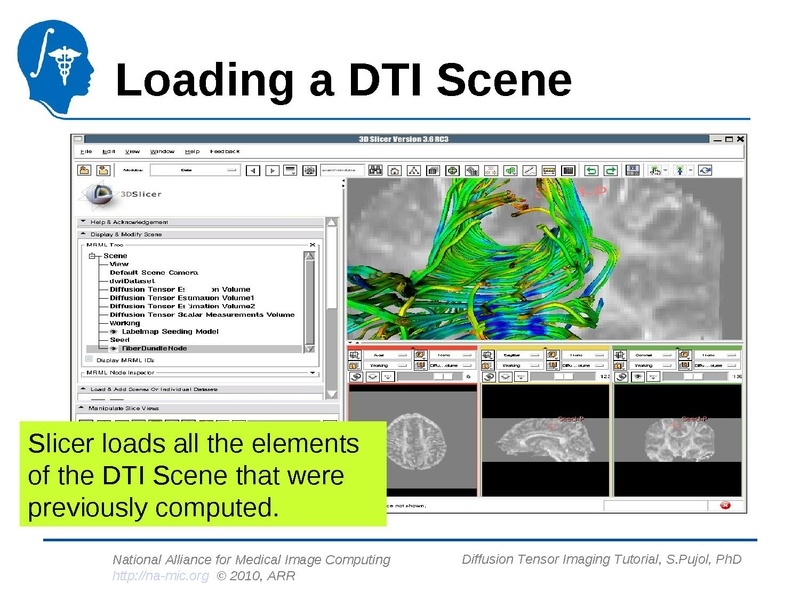Select dwiDataset tree node
Viewport: 800px width, 600px height.
[132, 281]
